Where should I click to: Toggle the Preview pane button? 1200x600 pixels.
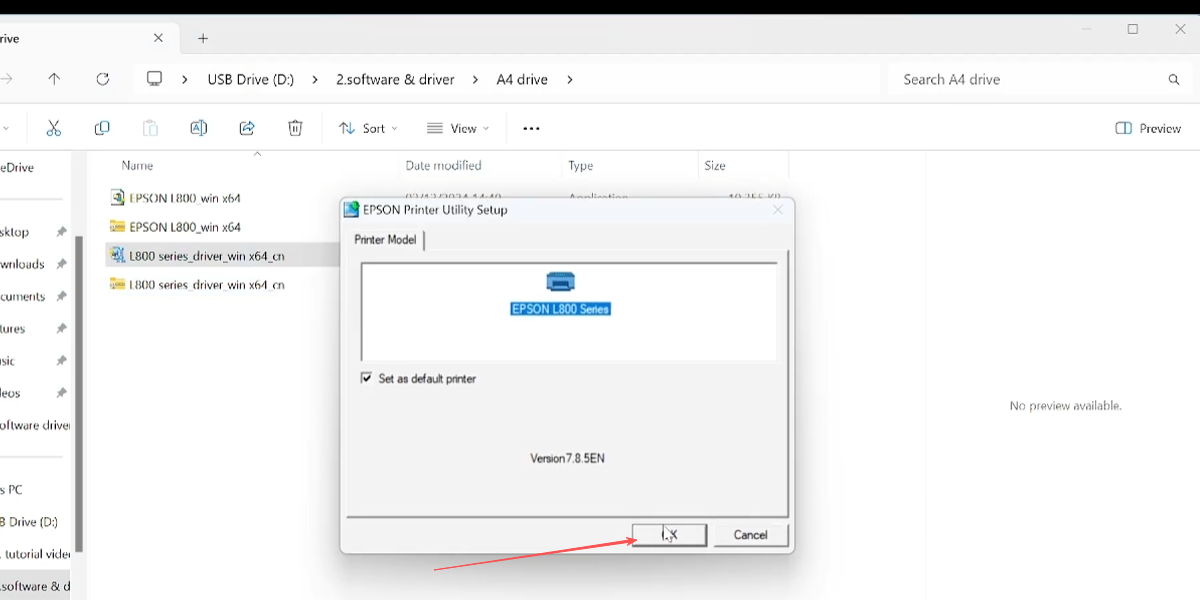point(1148,128)
